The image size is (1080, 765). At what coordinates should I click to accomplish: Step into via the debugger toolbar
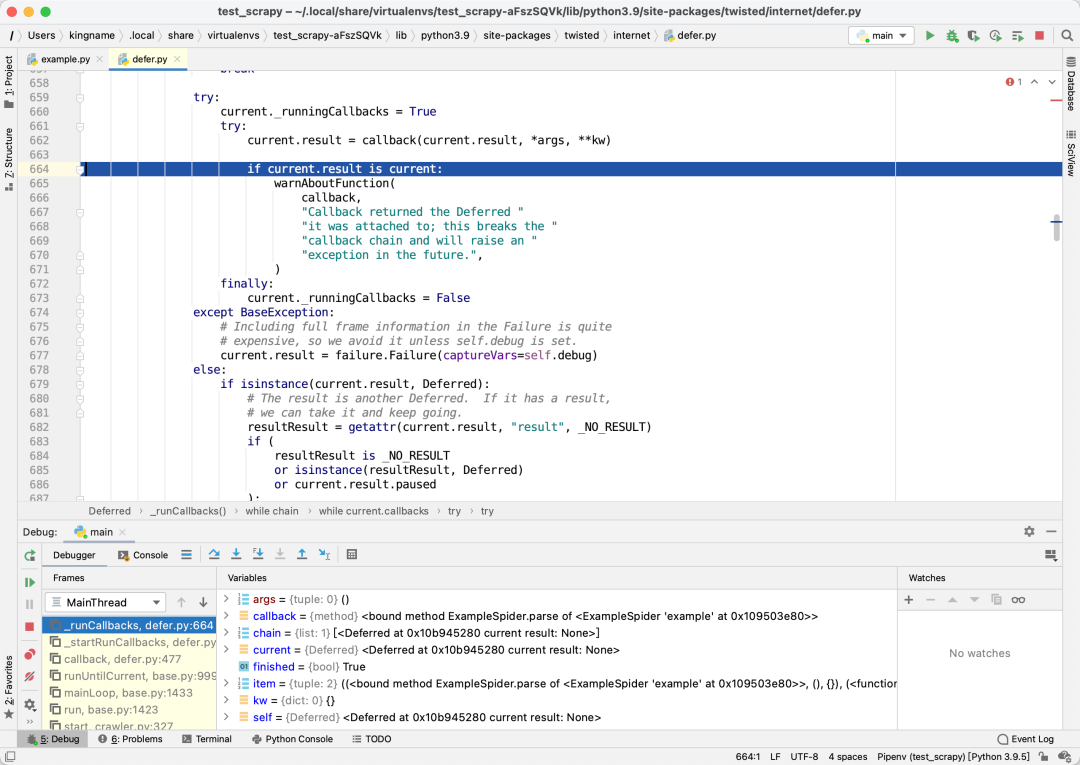(236, 554)
